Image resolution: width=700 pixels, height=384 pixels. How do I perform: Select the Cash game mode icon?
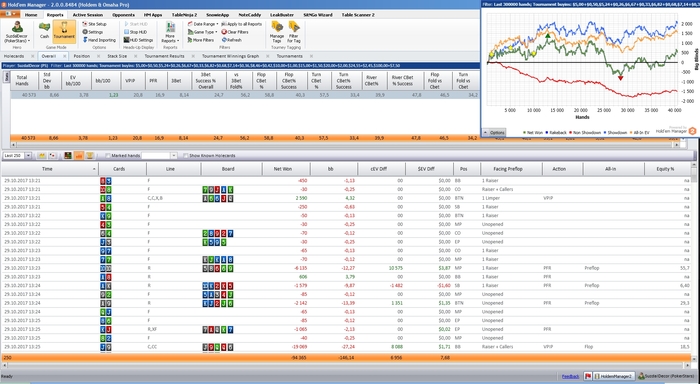pos(44,31)
